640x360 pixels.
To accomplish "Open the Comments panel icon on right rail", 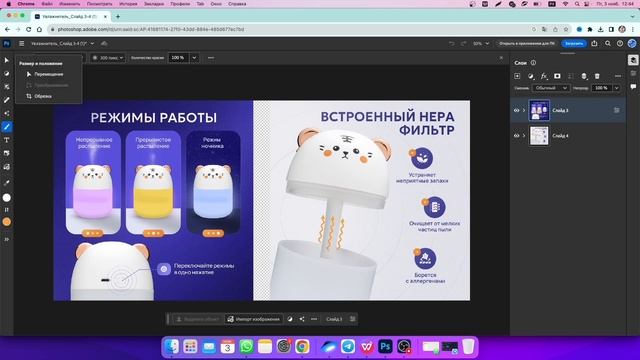I will (633, 87).
